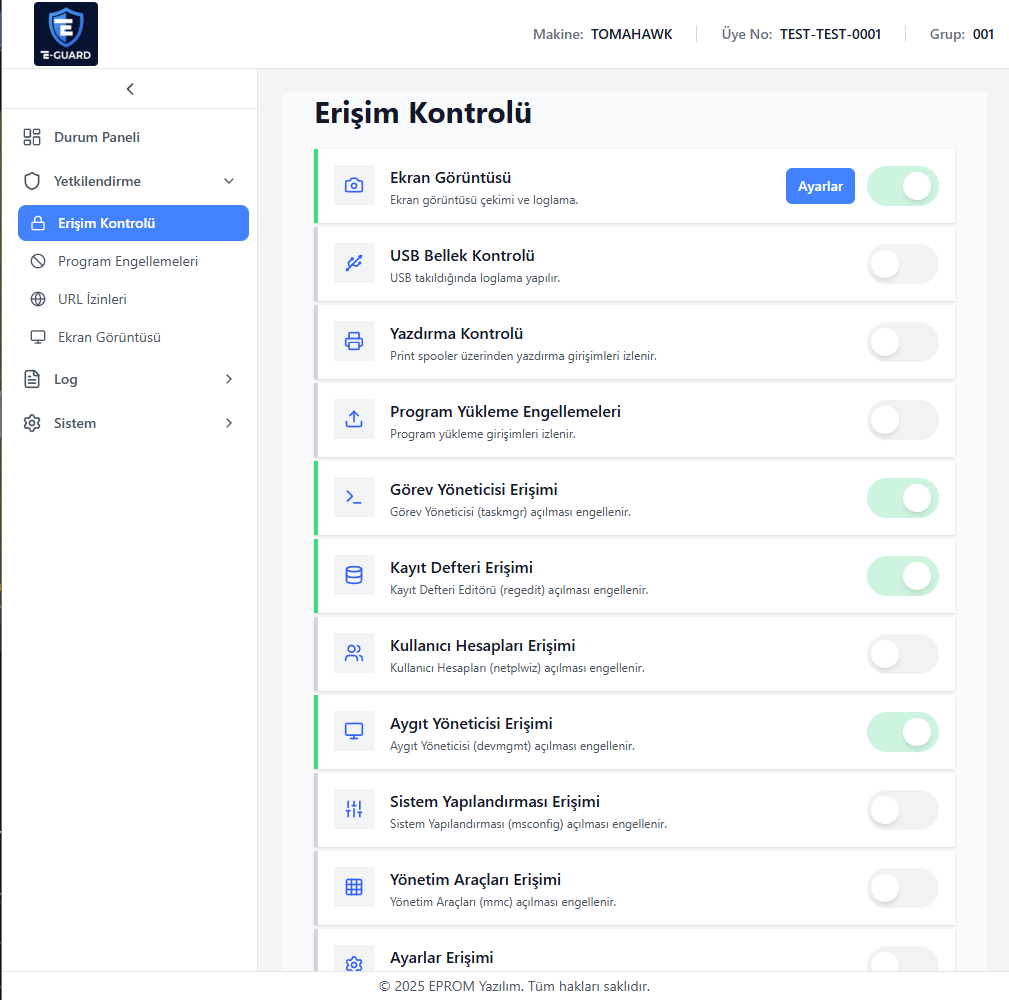Click the database icon for Kayıt Defteri Erişimi
The image size is (1009, 1000).
pos(353,576)
